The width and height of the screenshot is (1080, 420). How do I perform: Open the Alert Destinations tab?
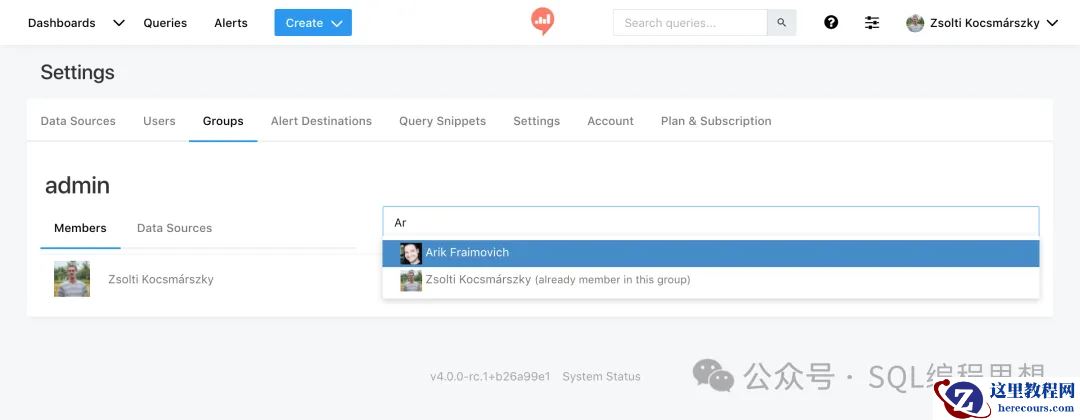pyautogui.click(x=321, y=121)
